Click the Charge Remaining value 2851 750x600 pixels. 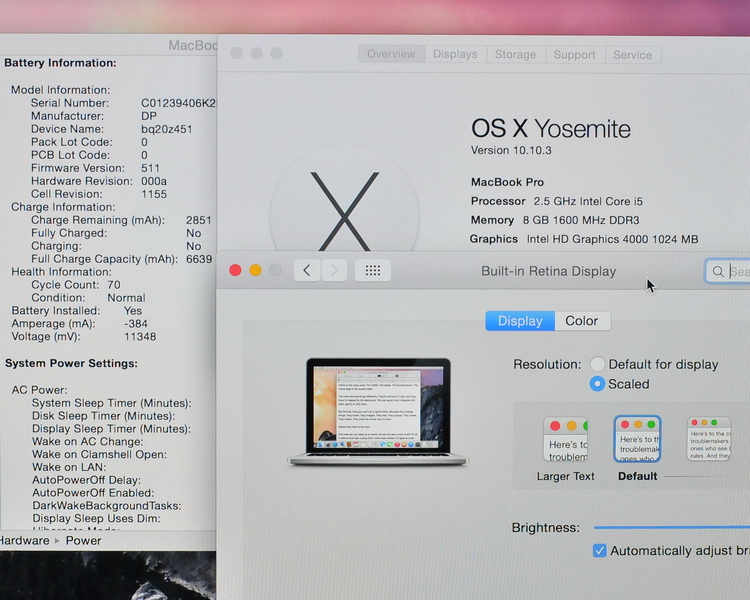(199, 220)
